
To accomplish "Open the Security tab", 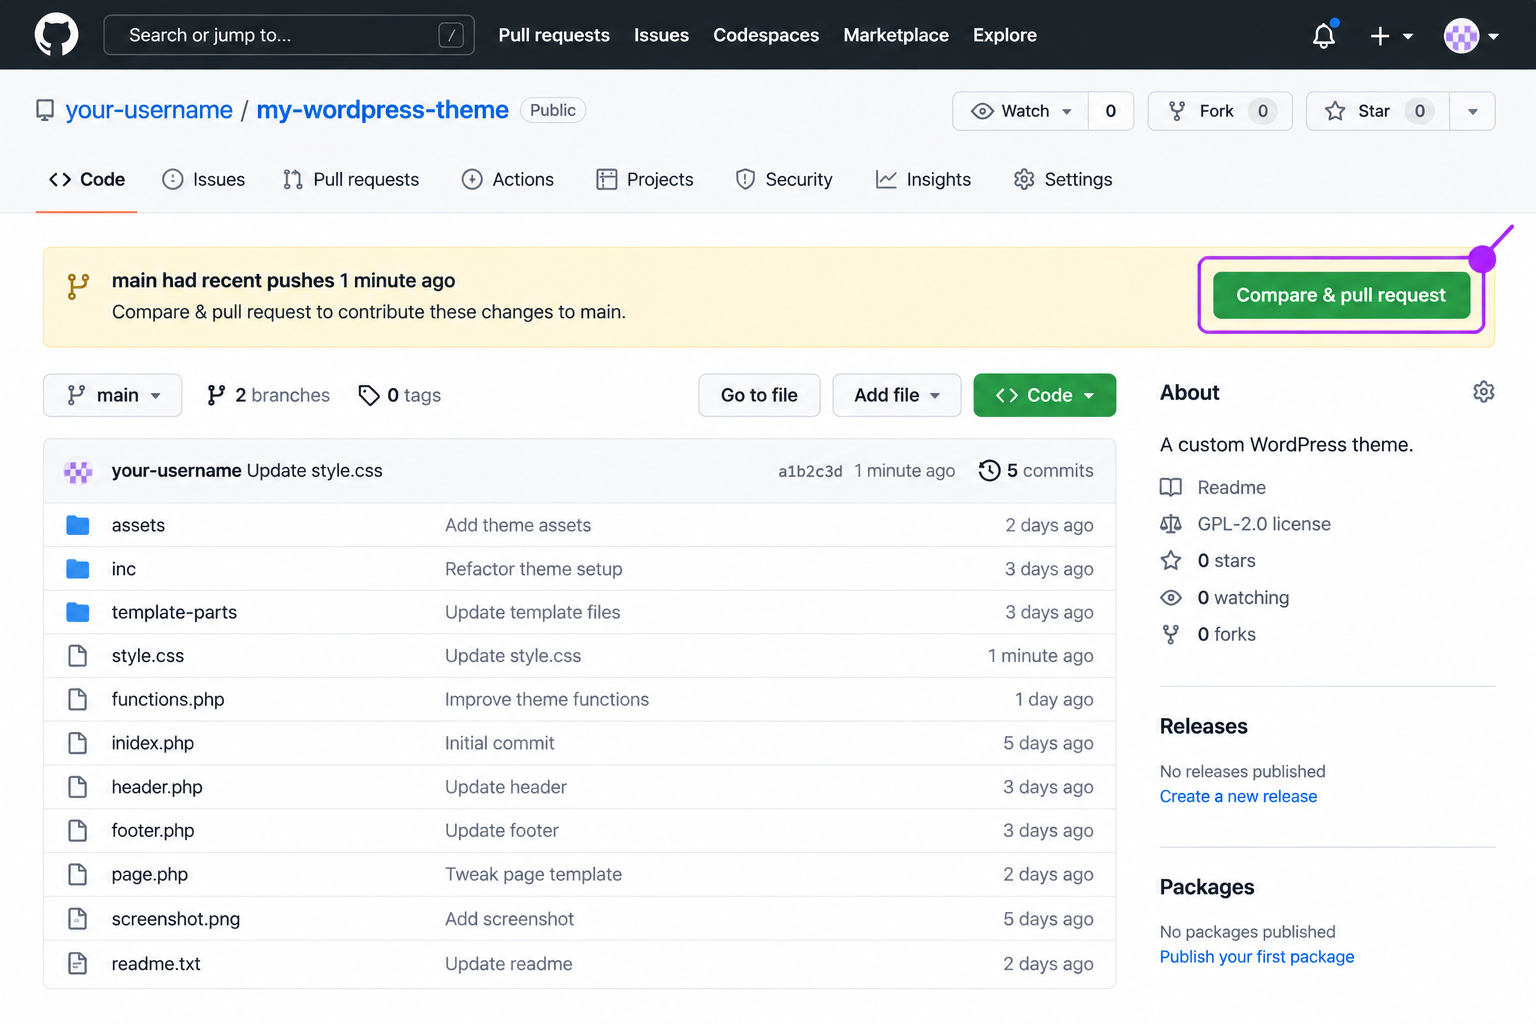I will (784, 180).
